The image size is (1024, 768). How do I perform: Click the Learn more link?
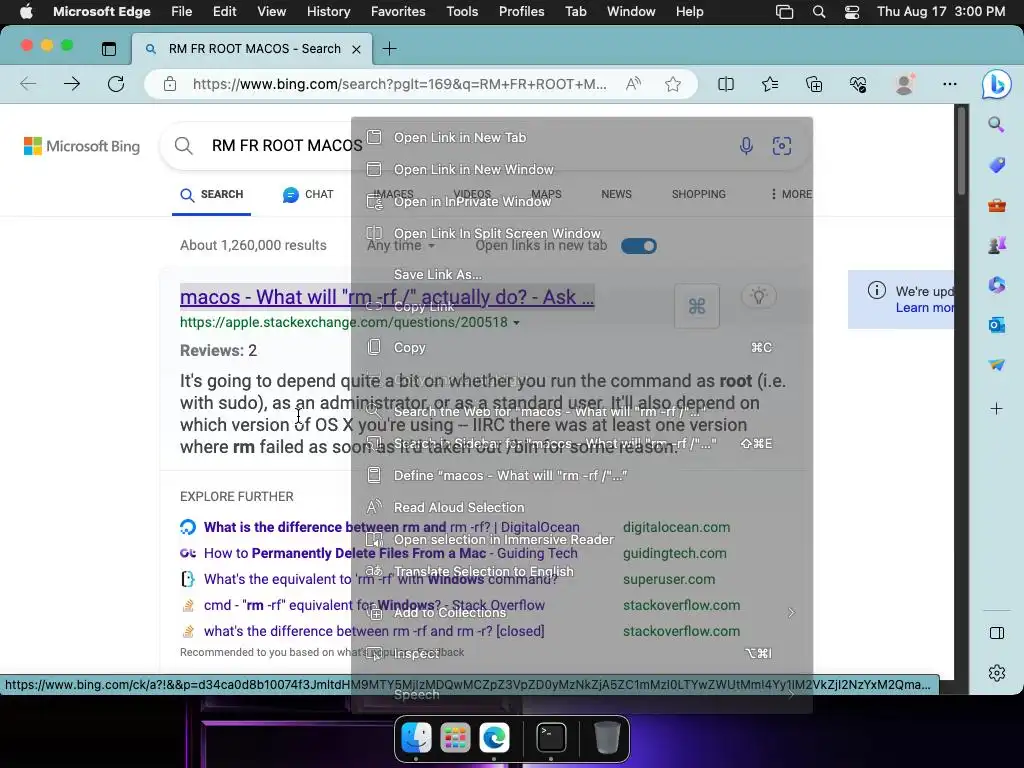click(924, 308)
